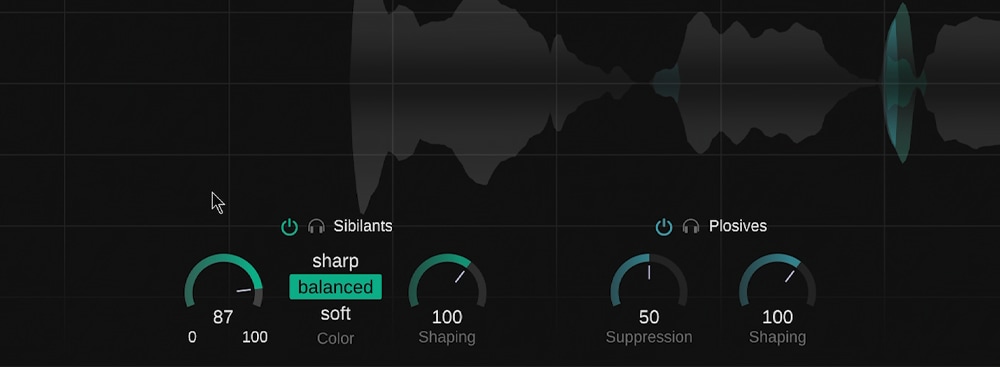1000x367 pixels.
Task: Select the balanced color option
Action: click(x=335, y=287)
